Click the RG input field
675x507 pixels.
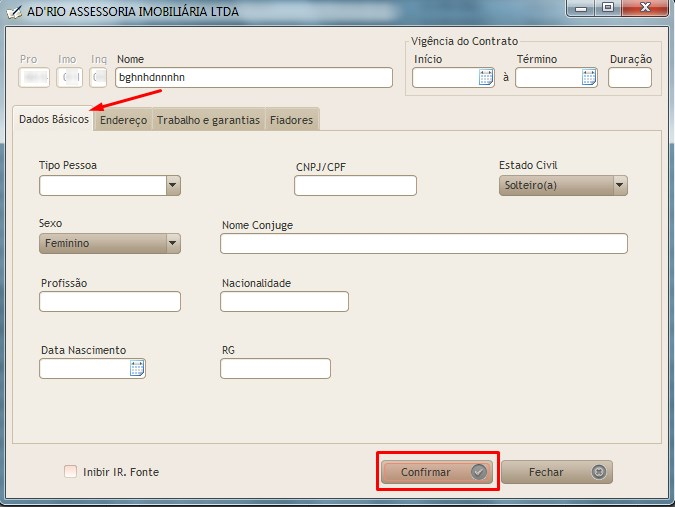[276, 368]
